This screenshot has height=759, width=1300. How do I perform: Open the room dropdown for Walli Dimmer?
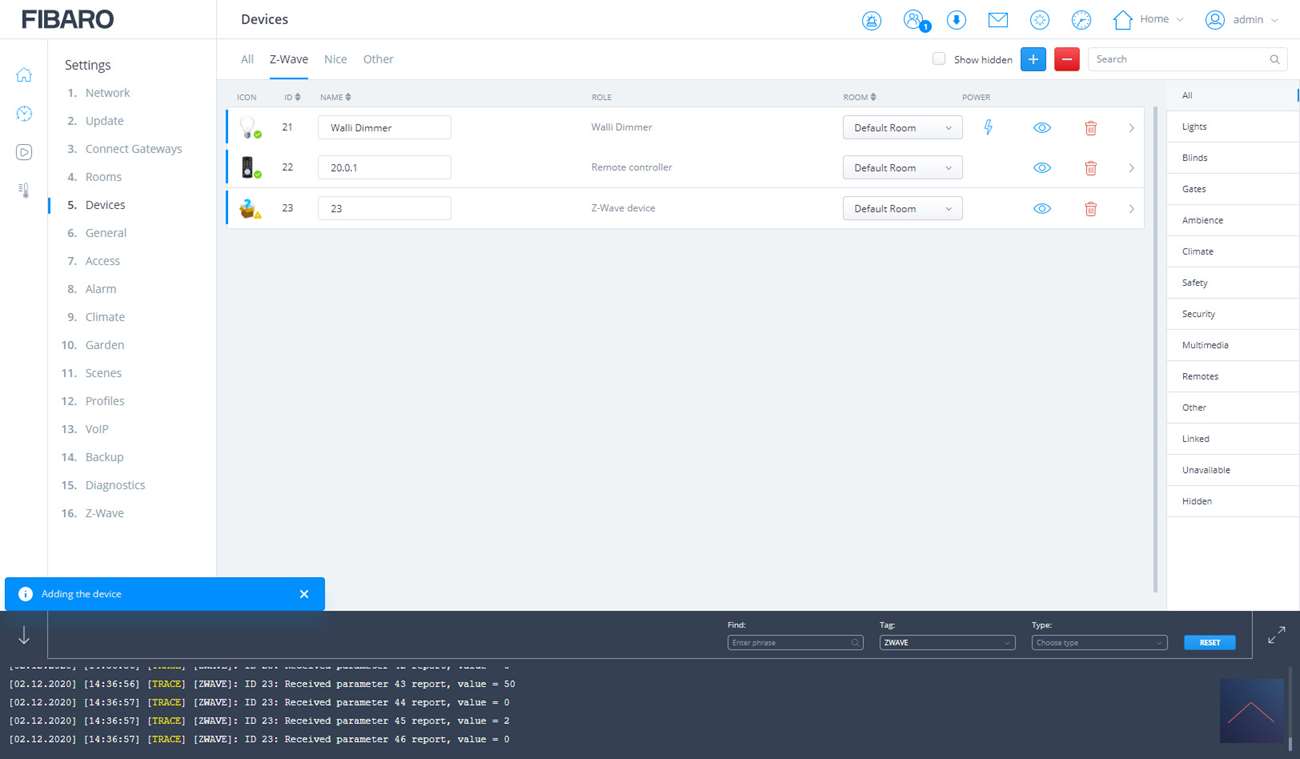click(902, 128)
